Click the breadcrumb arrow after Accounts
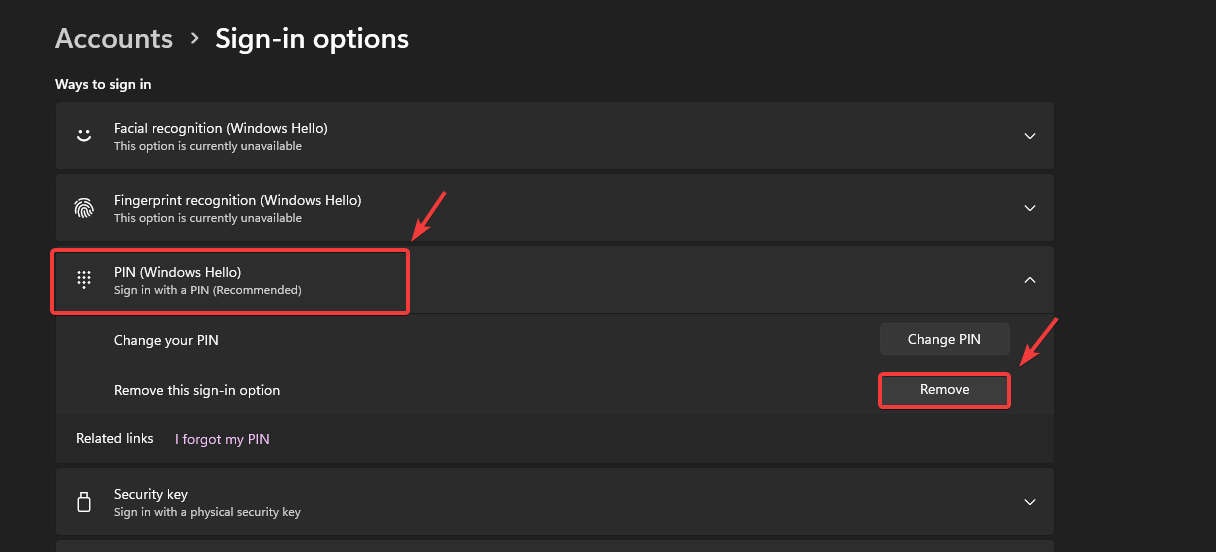 194,39
